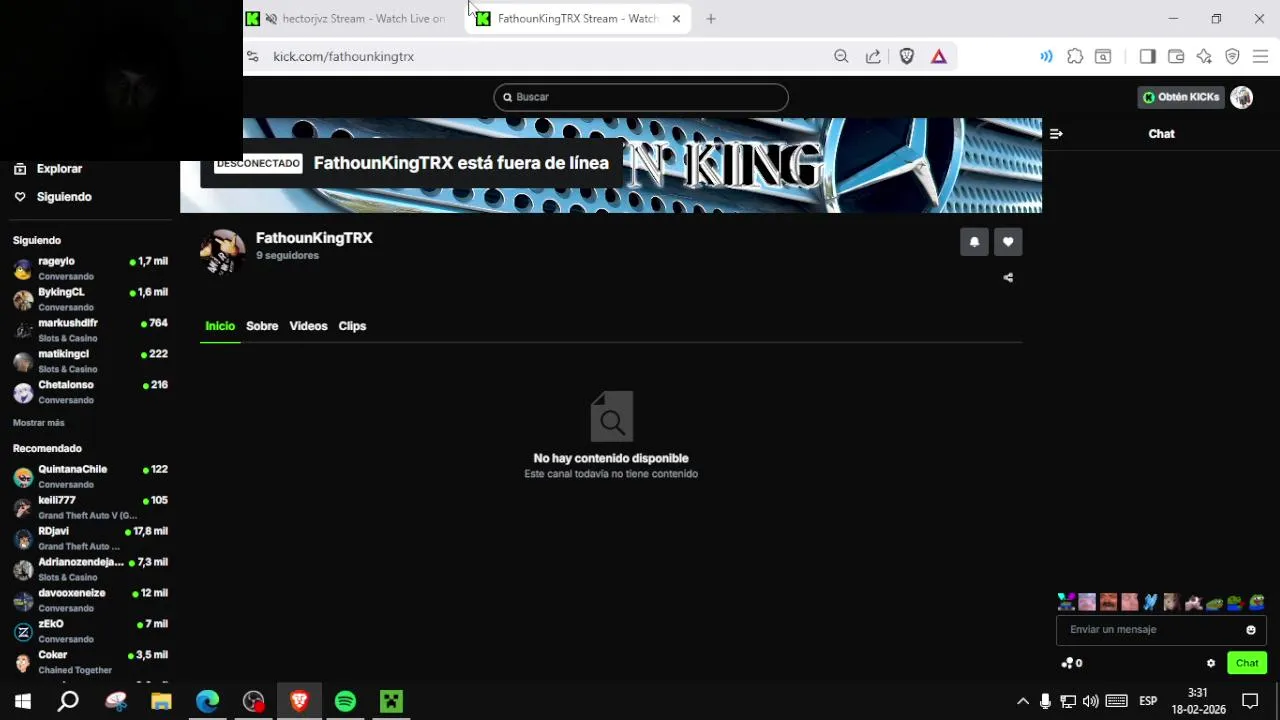Click the zoom-out magnifier icon in address bar
Screen dimensions: 1280x720
click(x=841, y=56)
